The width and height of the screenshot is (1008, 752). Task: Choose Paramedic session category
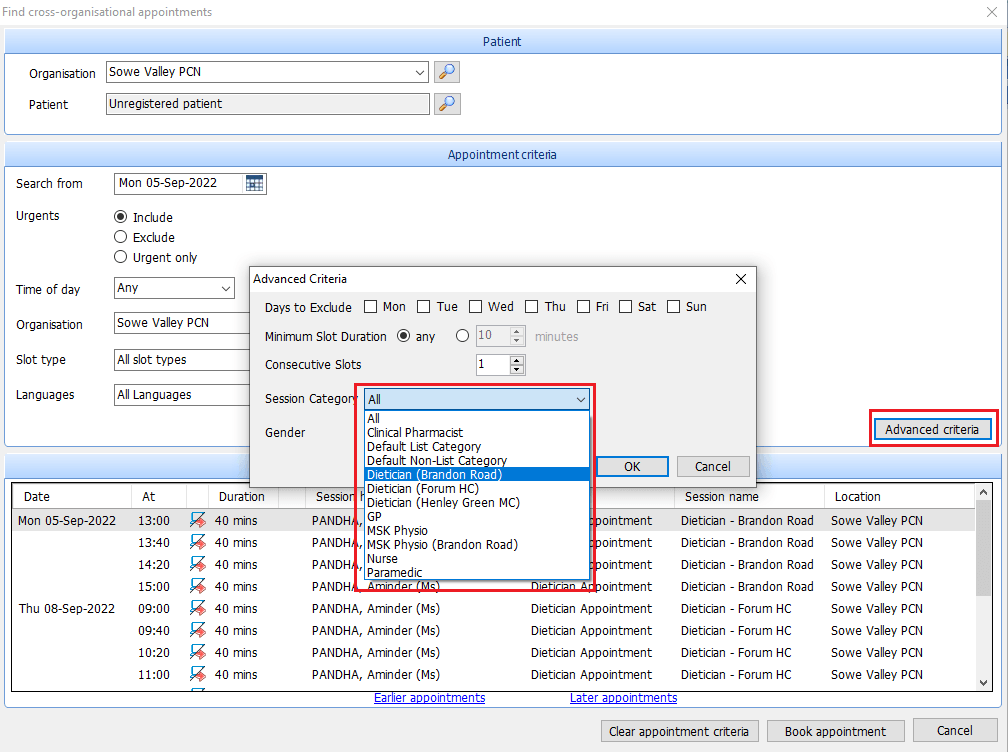(x=476, y=573)
